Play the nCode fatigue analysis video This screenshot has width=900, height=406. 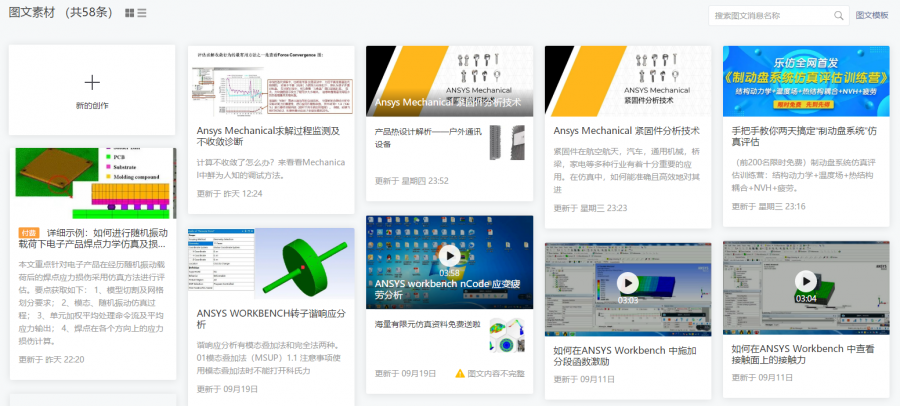click(x=449, y=256)
